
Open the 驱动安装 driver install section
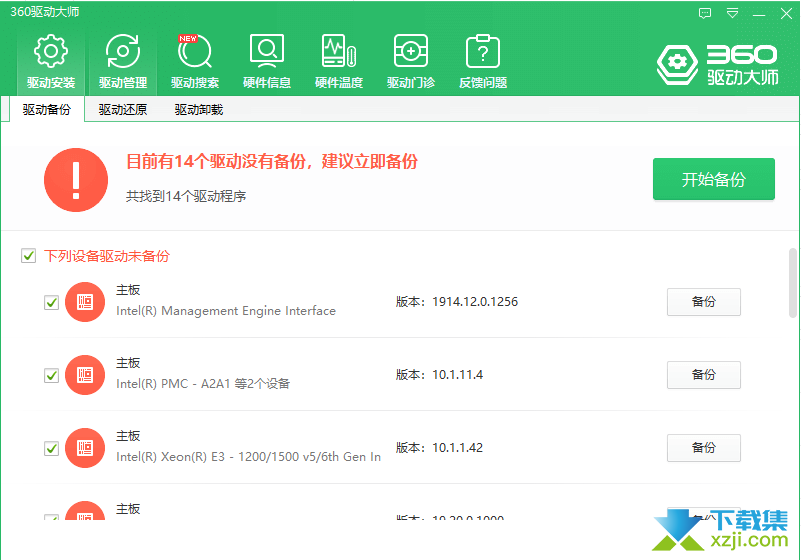pos(51,60)
